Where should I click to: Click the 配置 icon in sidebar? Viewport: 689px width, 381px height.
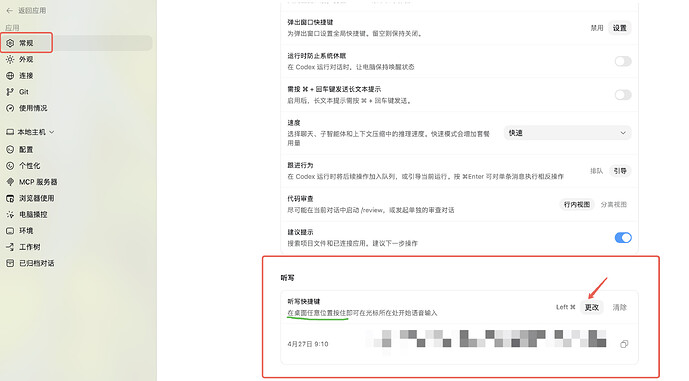pos(10,149)
